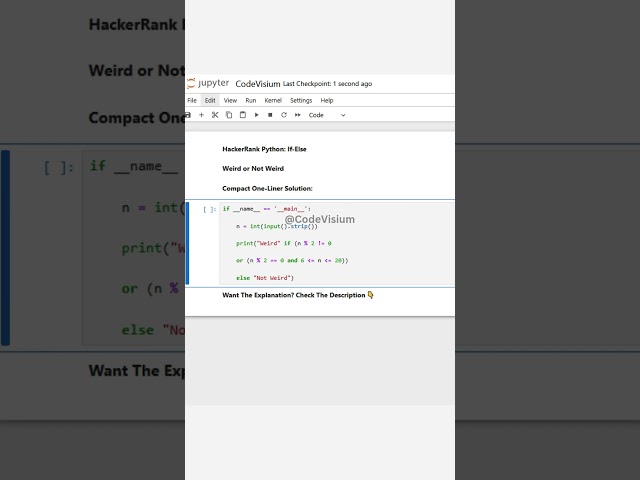This screenshot has height=480, width=640.
Task: Restart kernel and run all cells
Action: [x=298, y=115]
